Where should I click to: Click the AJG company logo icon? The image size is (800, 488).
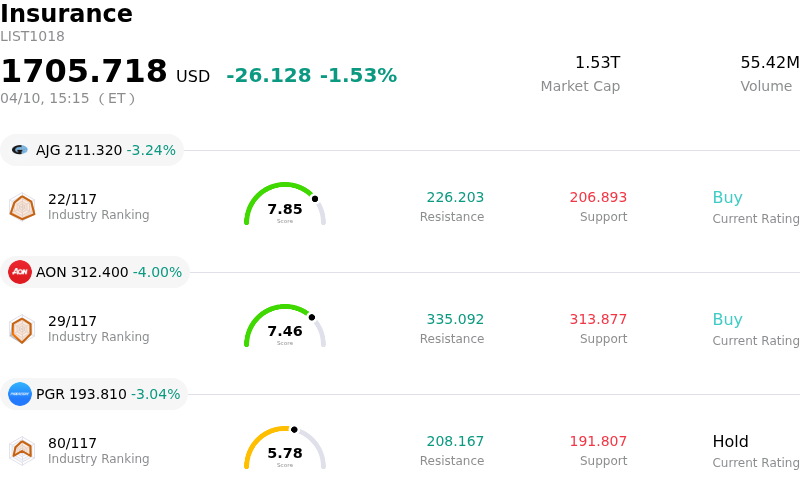[20, 150]
